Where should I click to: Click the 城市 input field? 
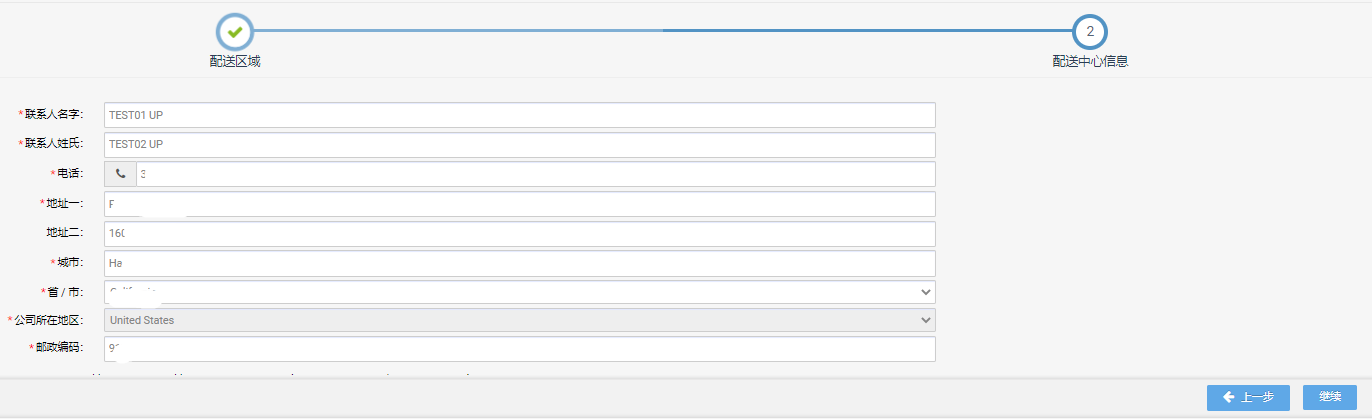[520, 263]
